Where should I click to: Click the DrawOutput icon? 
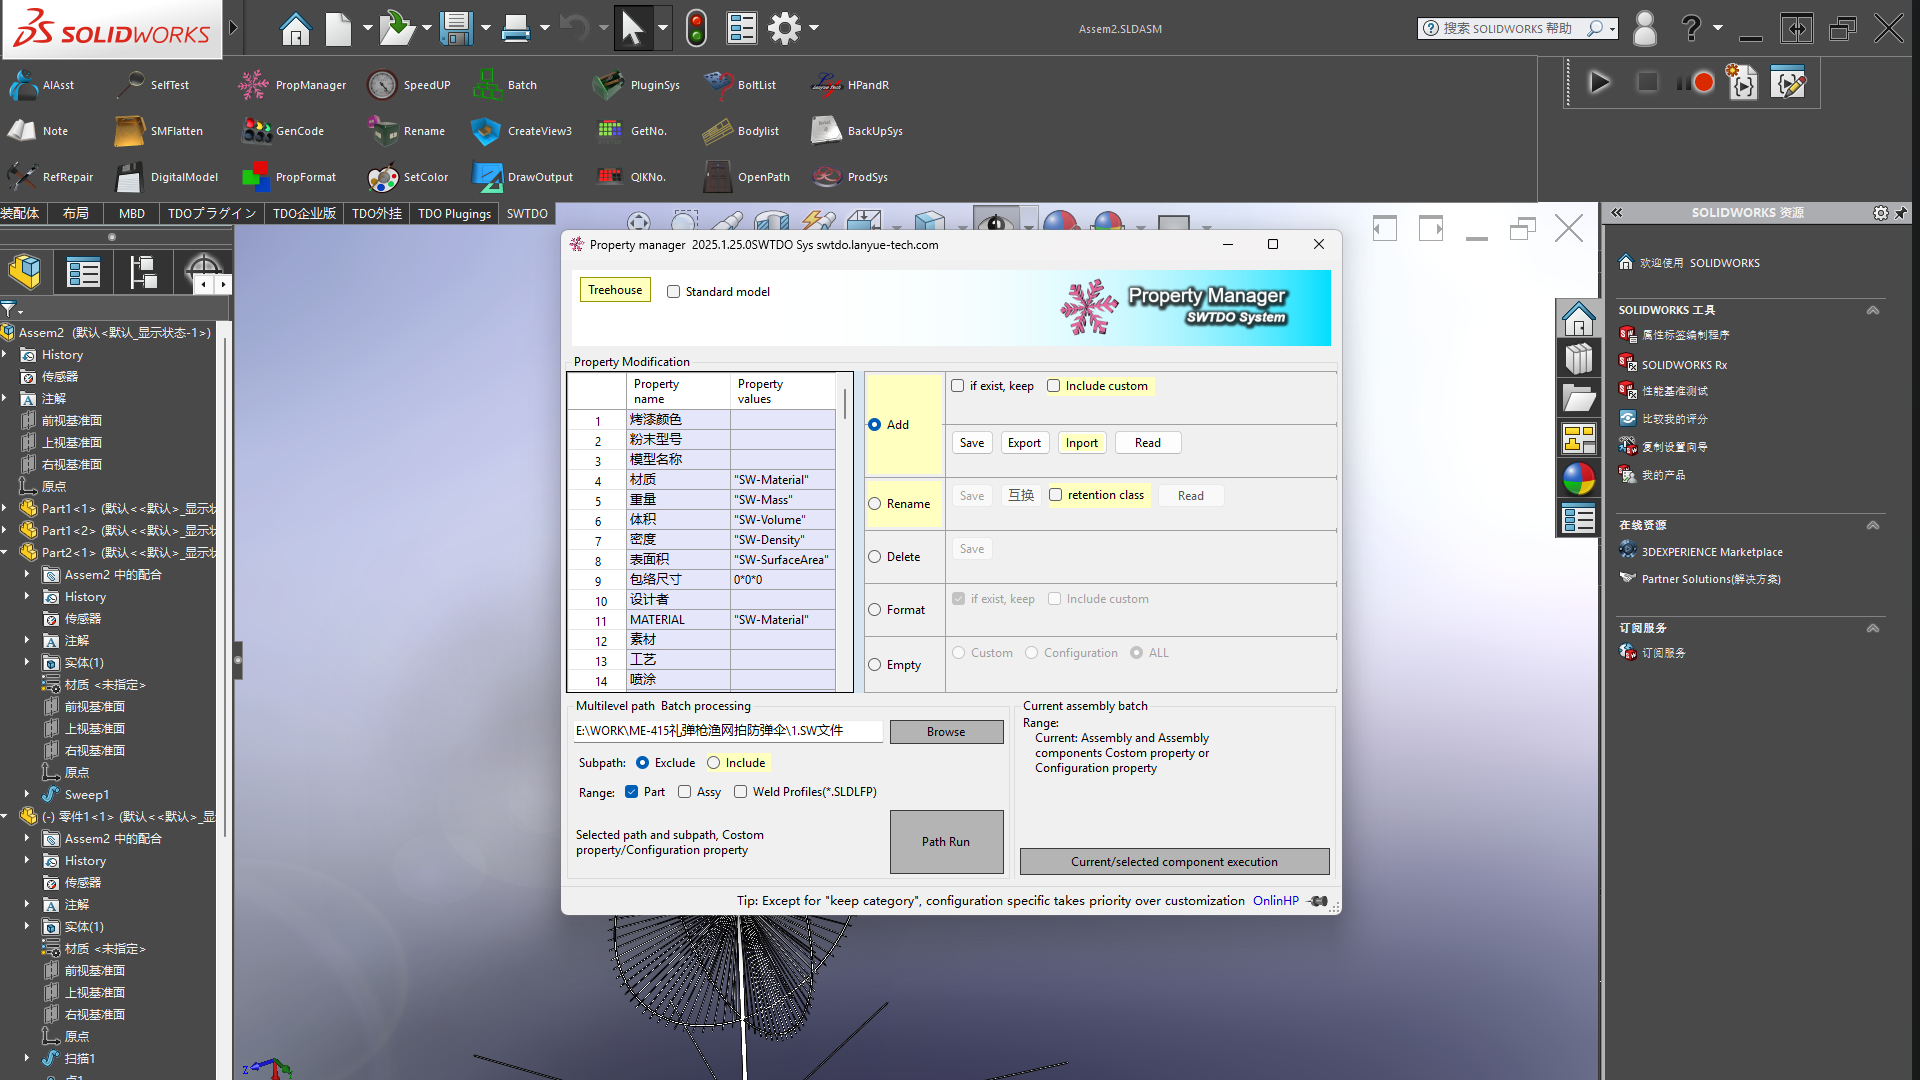(x=487, y=177)
